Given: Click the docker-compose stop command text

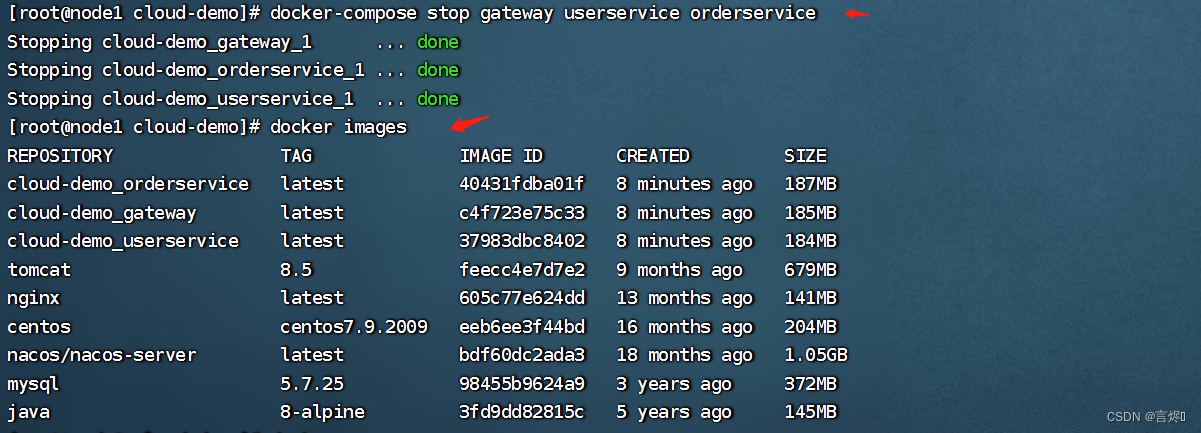Looking at the screenshot, I should pos(543,13).
